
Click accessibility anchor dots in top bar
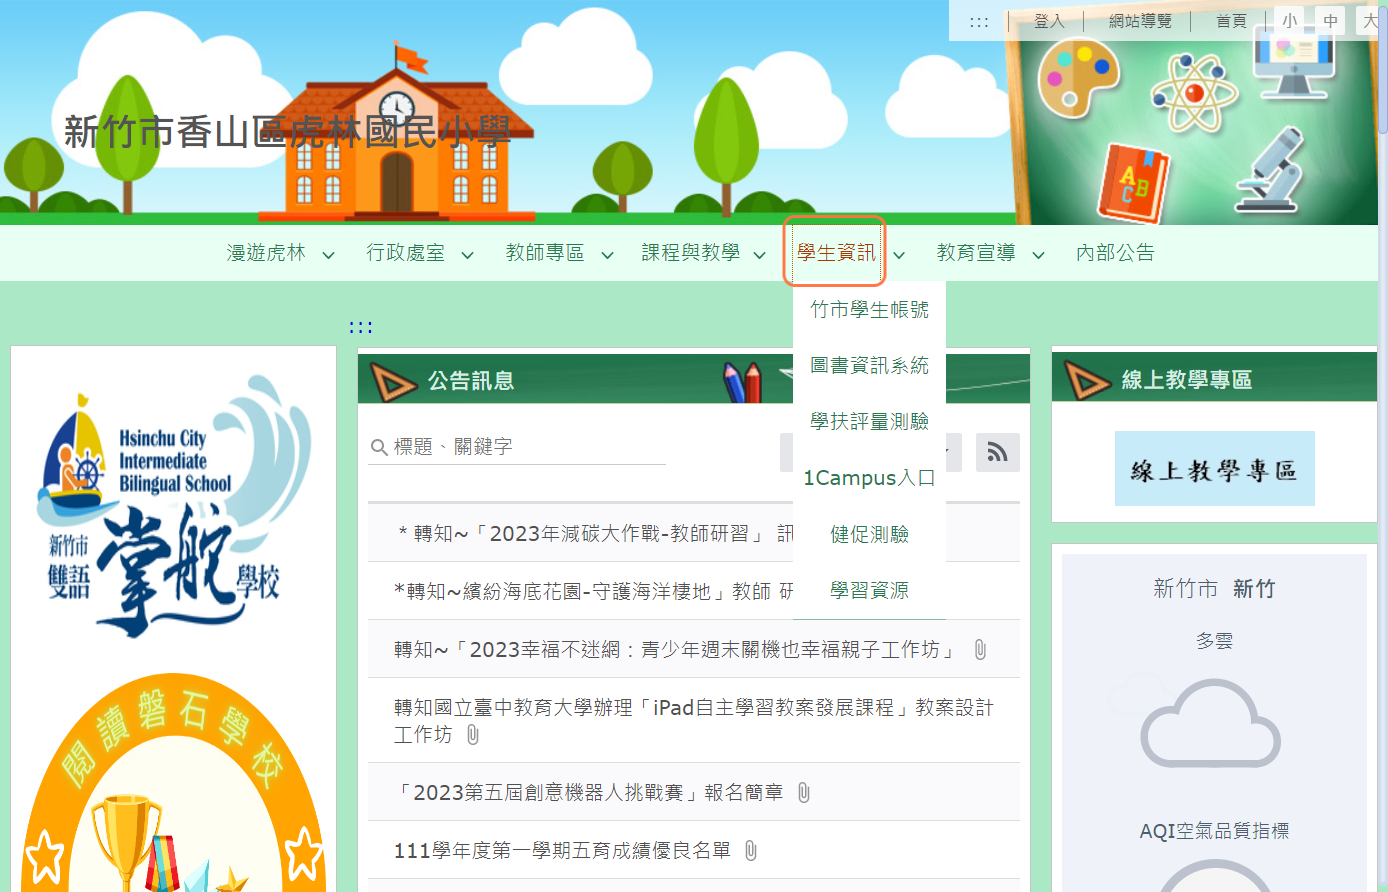pyautogui.click(x=979, y=21)
